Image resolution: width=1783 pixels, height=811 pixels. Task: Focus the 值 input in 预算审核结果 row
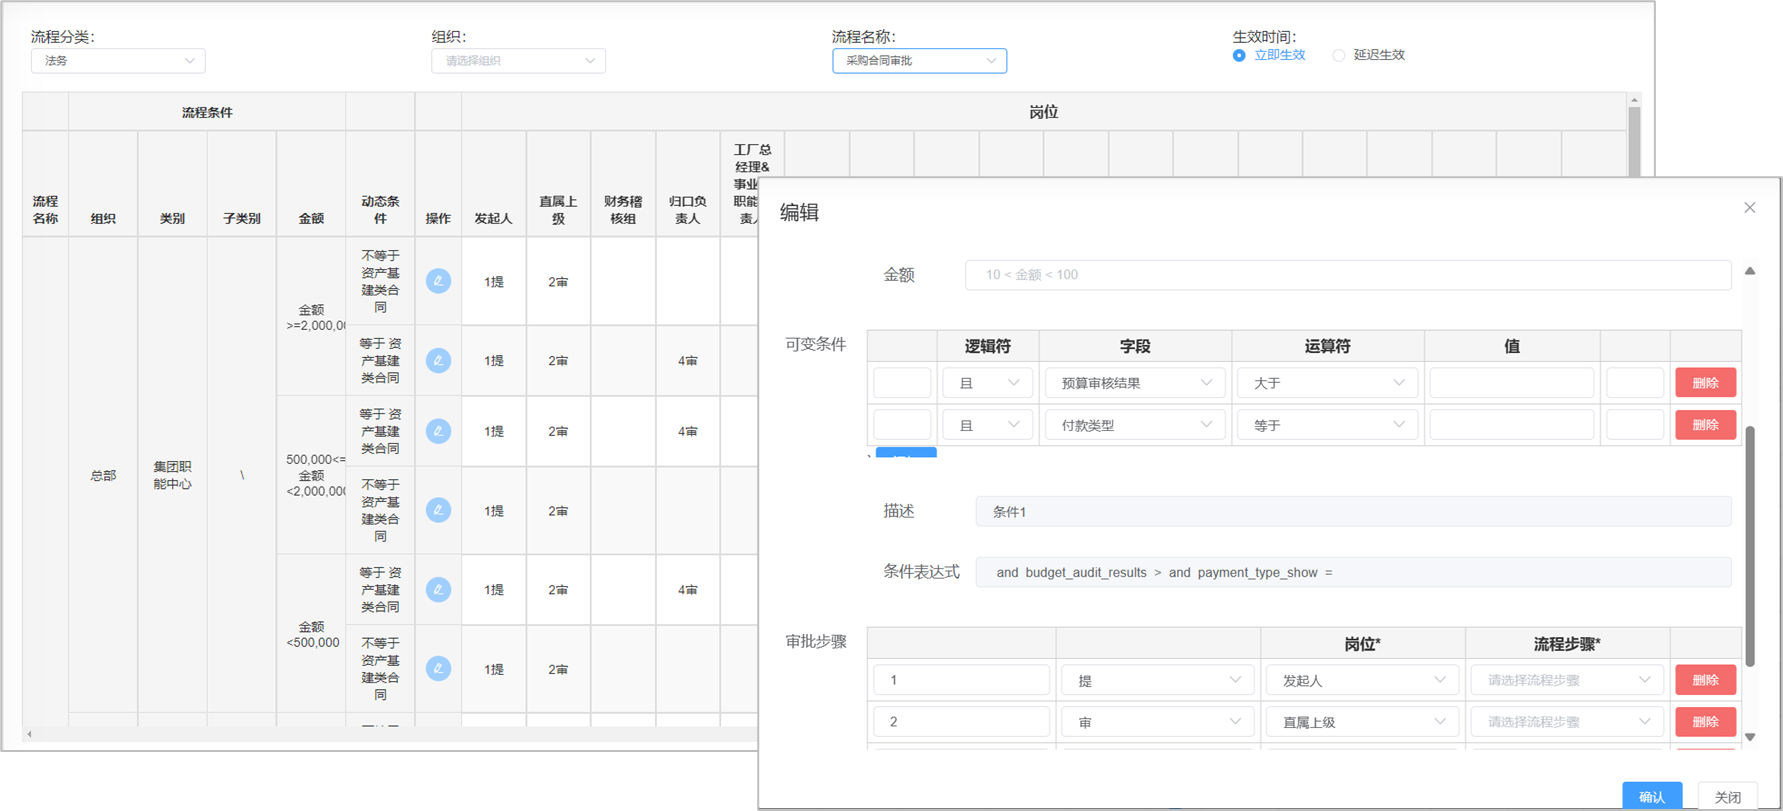[x=1511, y=383]
